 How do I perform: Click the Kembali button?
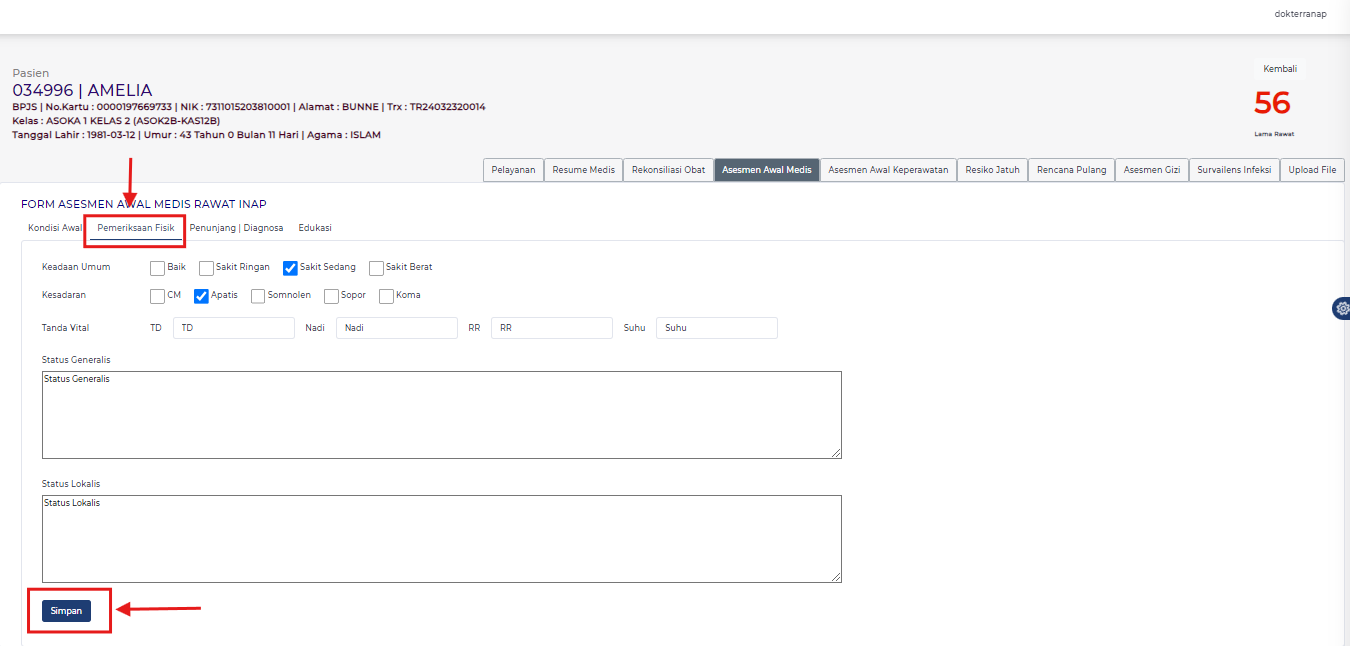click(x=1279, y=68)
